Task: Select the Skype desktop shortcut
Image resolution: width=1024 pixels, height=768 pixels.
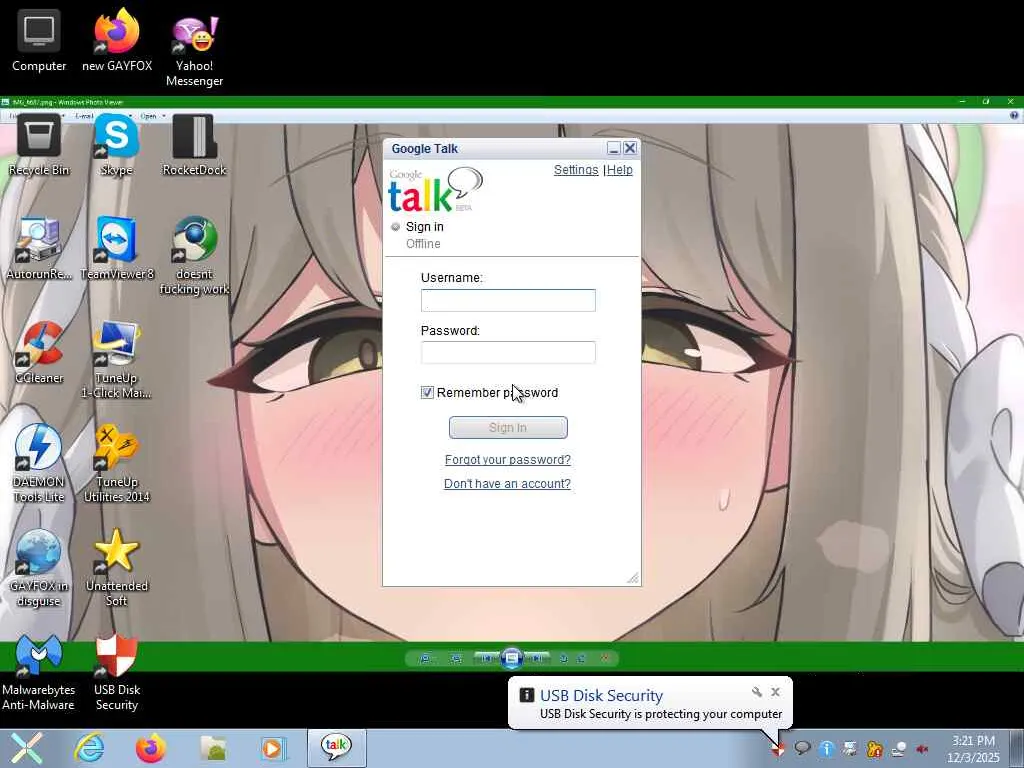Action: click(116, 145)
